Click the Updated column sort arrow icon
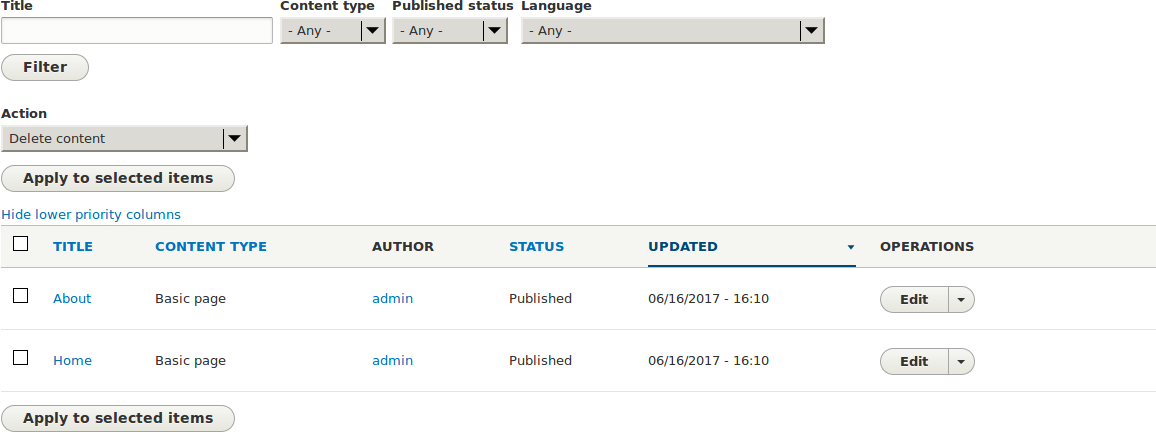This screenshot has height=432, width=1156. pos(851,247)
